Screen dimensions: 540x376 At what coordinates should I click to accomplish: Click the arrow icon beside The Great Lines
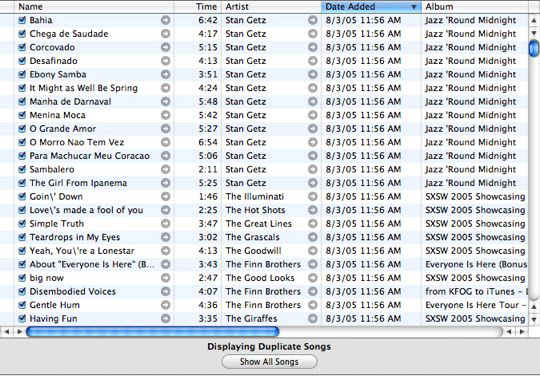pos(313,224)
